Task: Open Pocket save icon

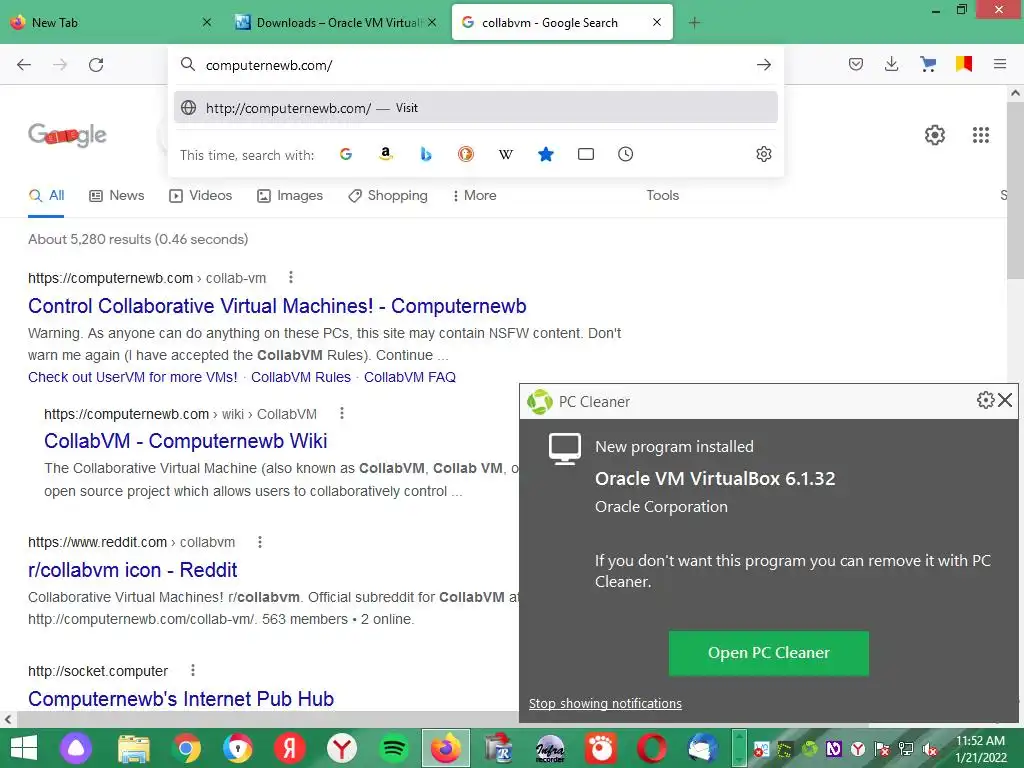Action: (856, 64)
